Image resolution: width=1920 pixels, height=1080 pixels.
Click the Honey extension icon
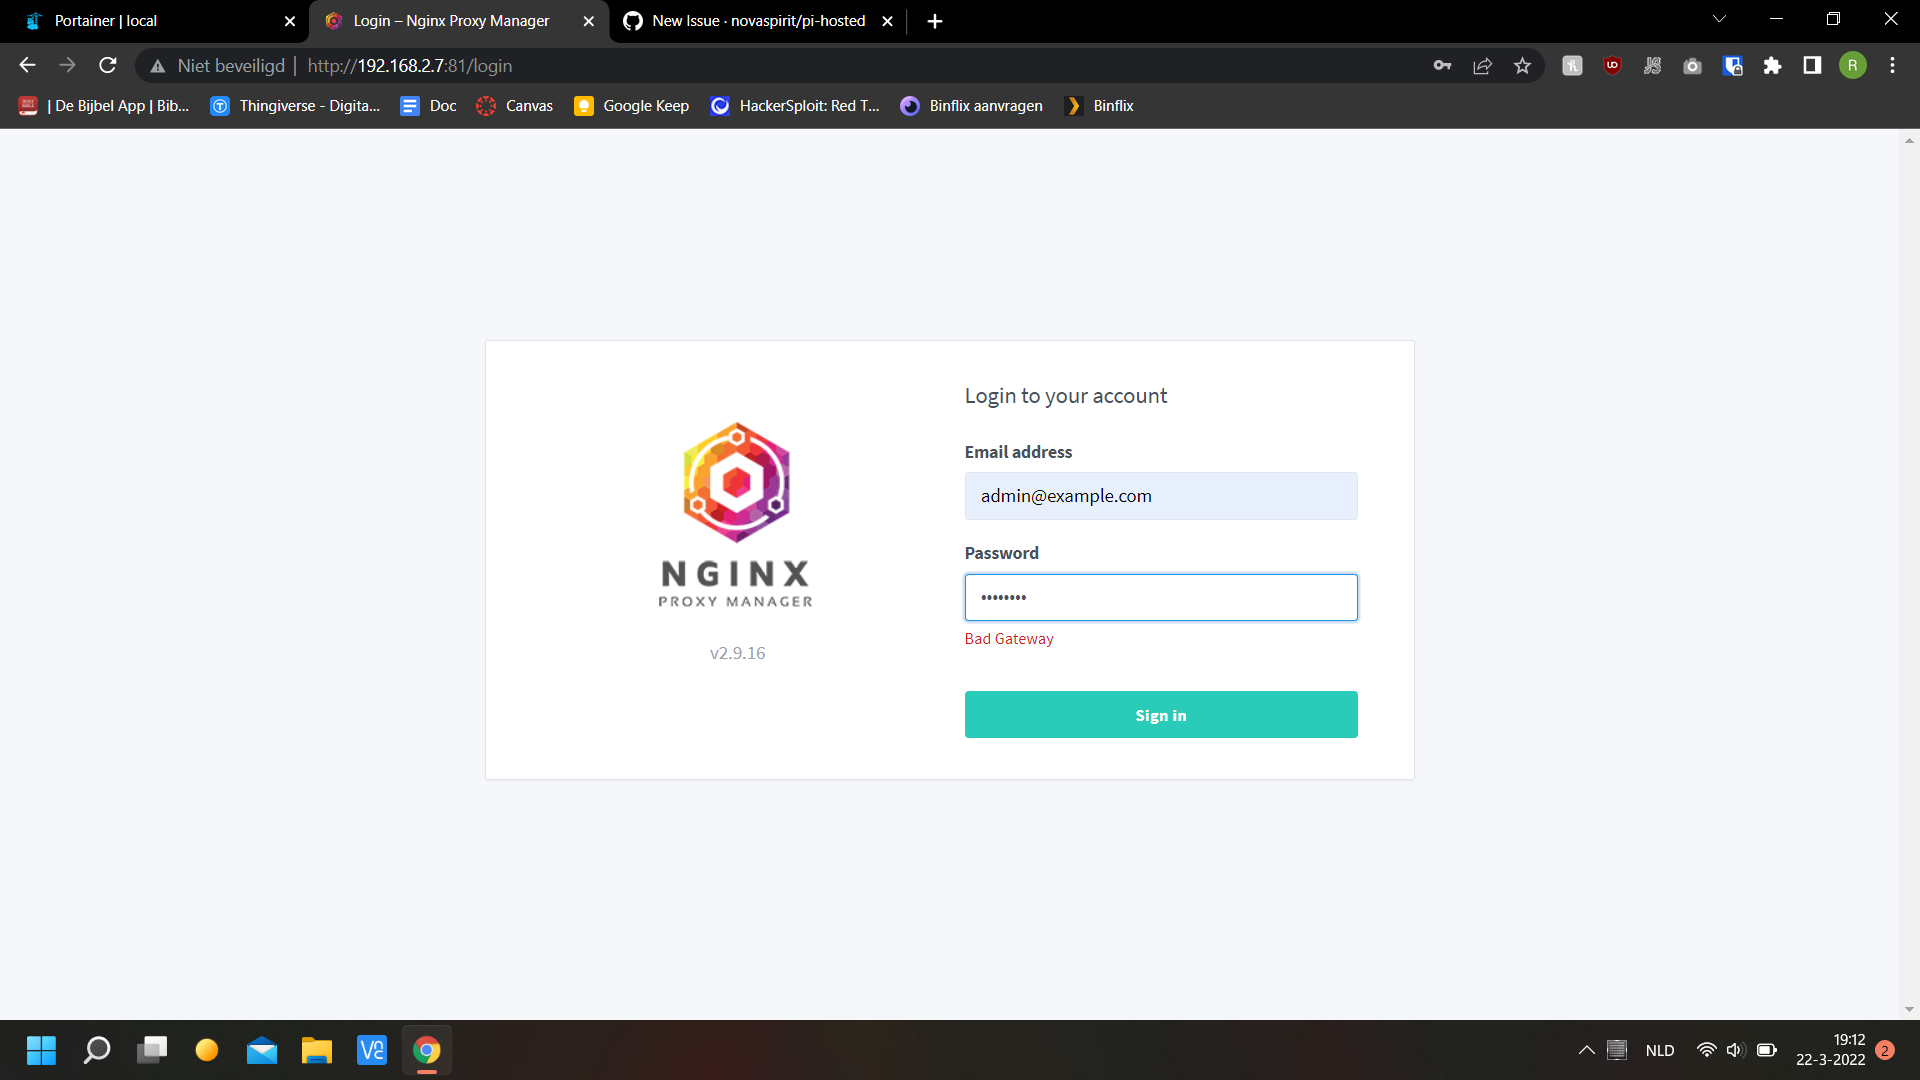[1571, 65]
